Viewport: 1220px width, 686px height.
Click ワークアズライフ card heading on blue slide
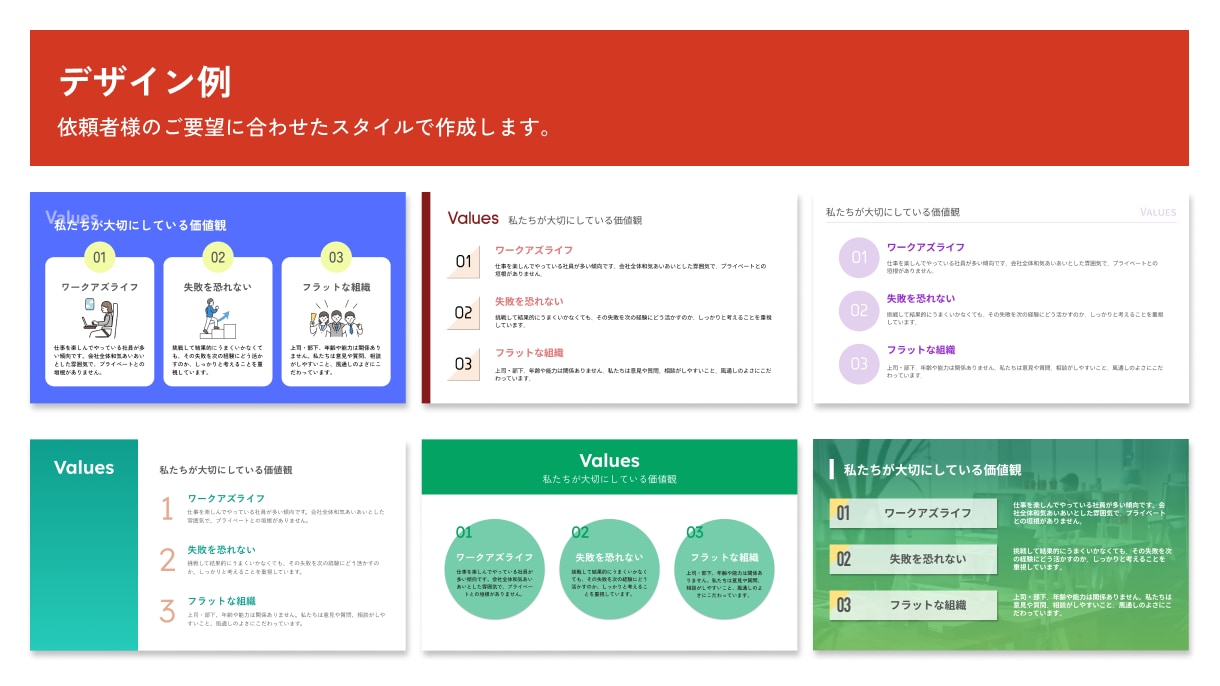coord(100,287)
